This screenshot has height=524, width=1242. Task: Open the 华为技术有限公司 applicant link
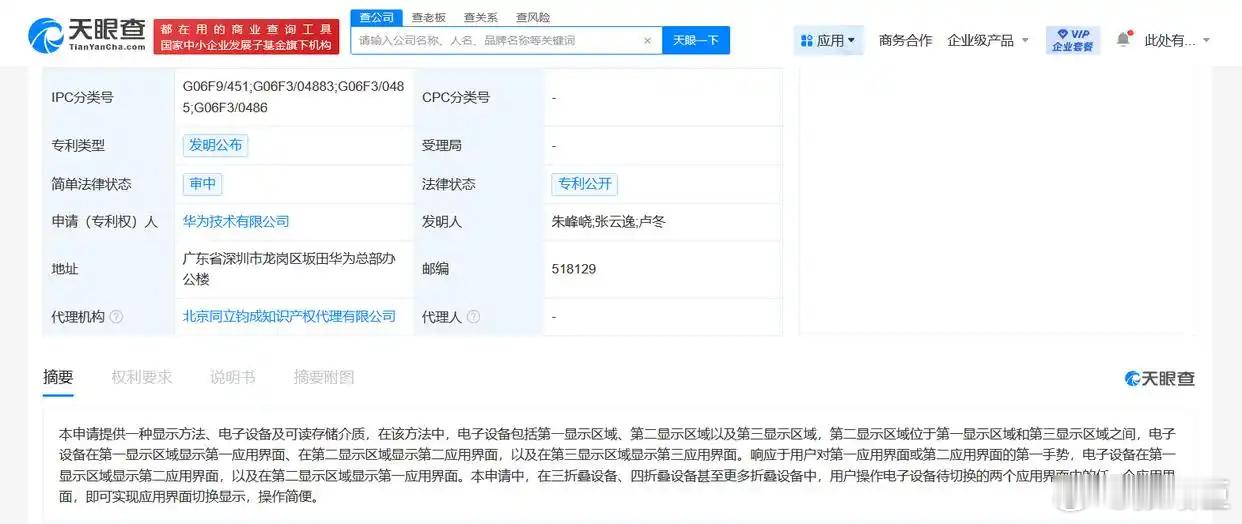(236, 221)
